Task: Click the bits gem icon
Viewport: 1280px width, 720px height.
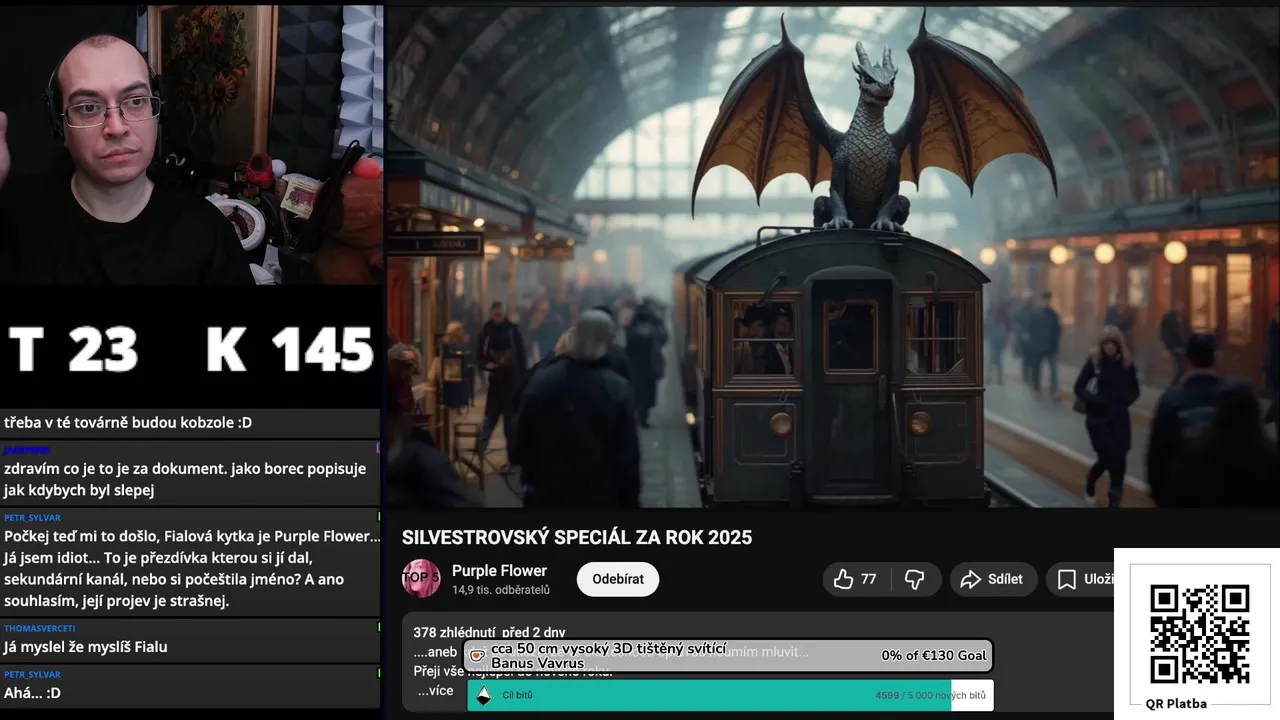Action: click(x=484, y=696)
